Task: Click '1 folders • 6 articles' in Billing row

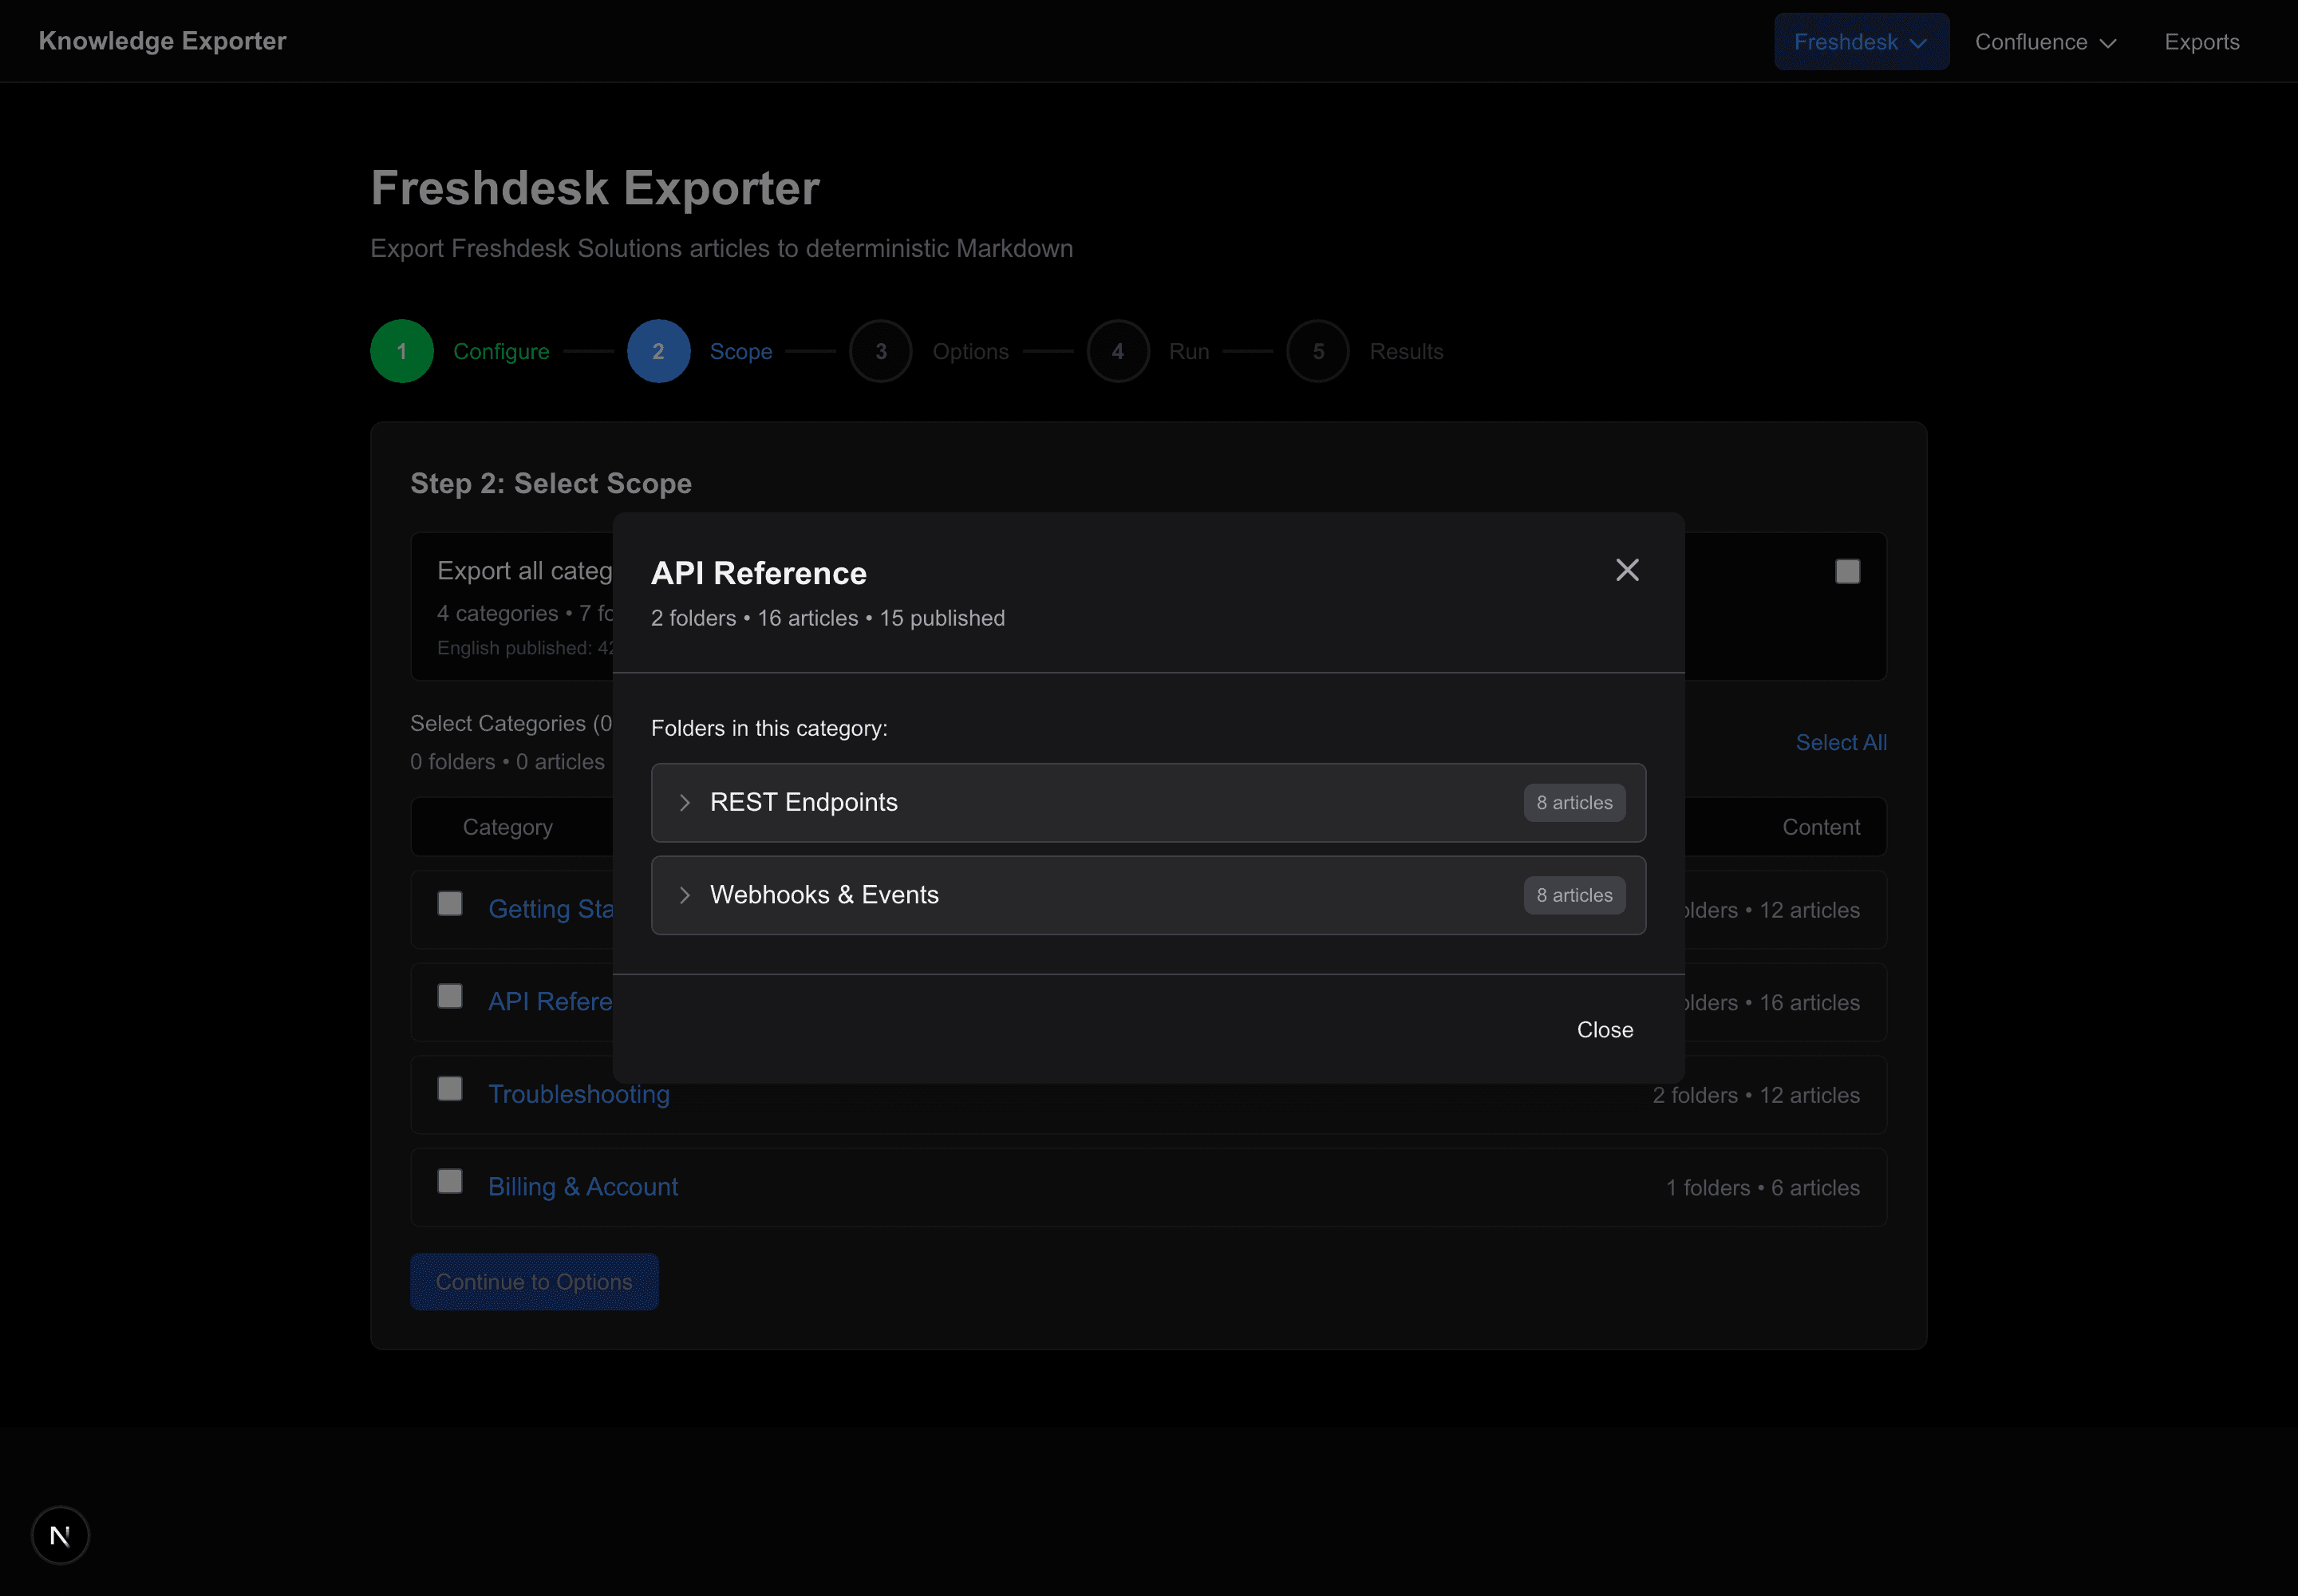Action: pyautogui.click(x=1763, y=1188)
